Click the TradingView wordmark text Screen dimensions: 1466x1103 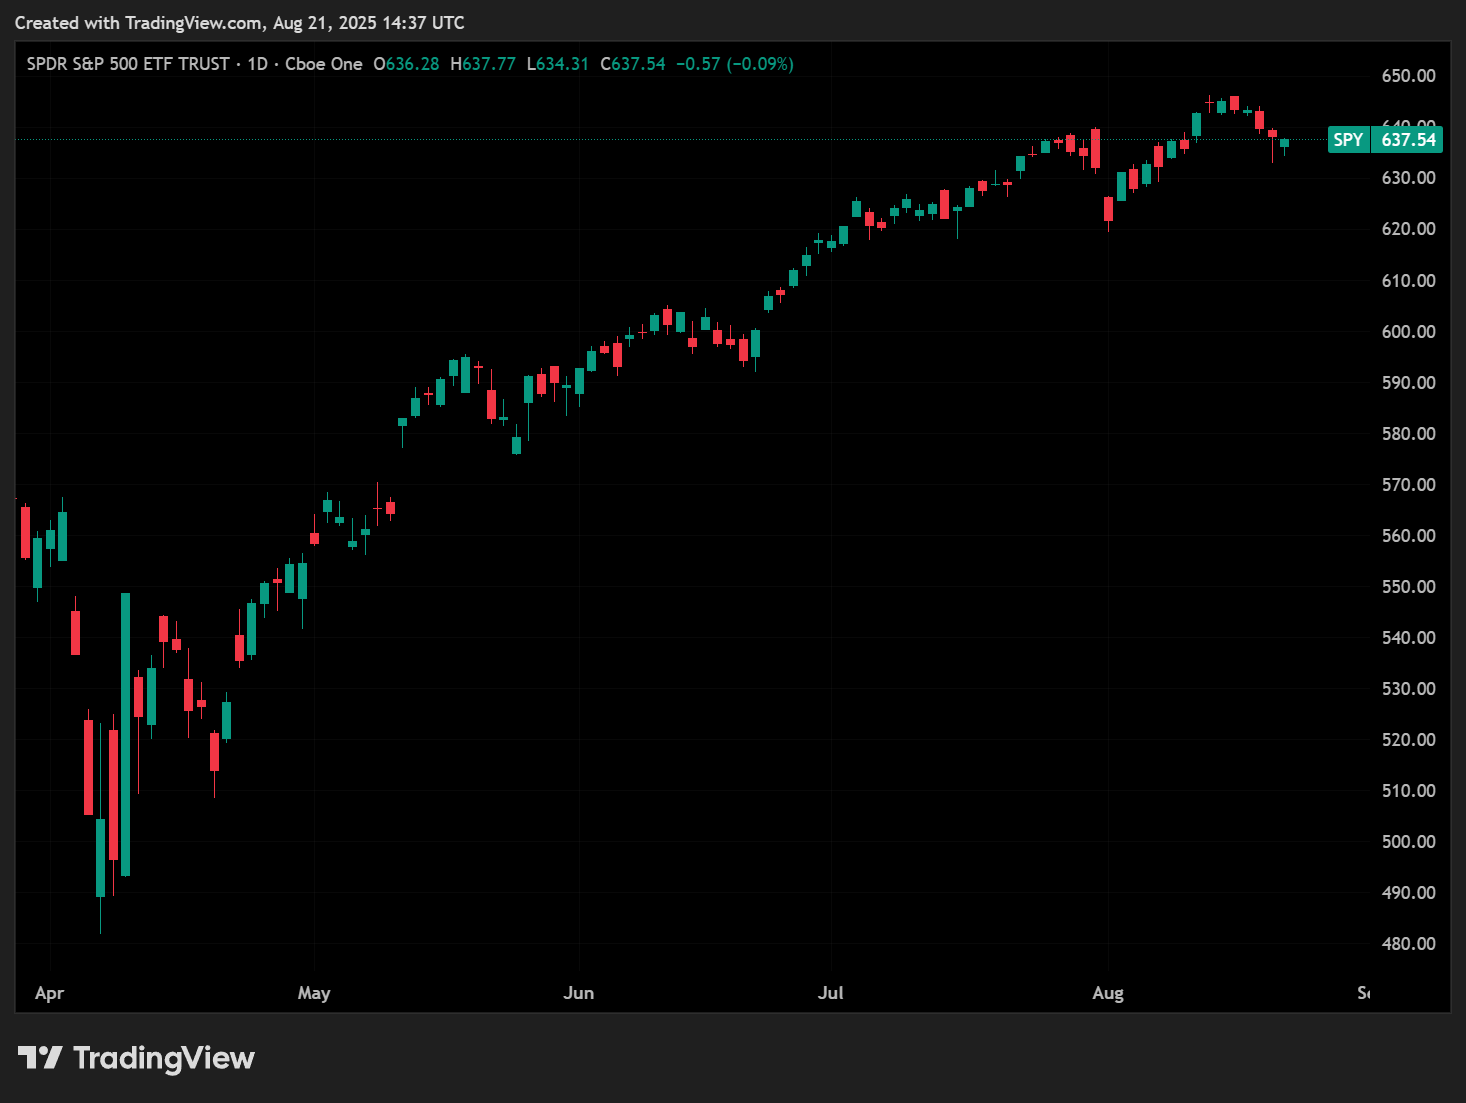[164, 1058]
